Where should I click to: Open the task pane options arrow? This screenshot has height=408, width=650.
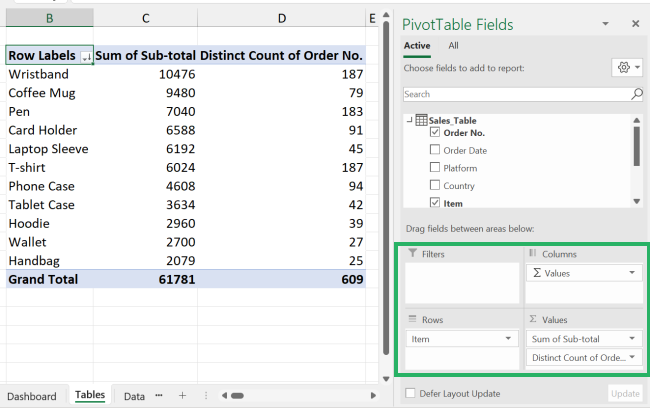click(604, 23)
